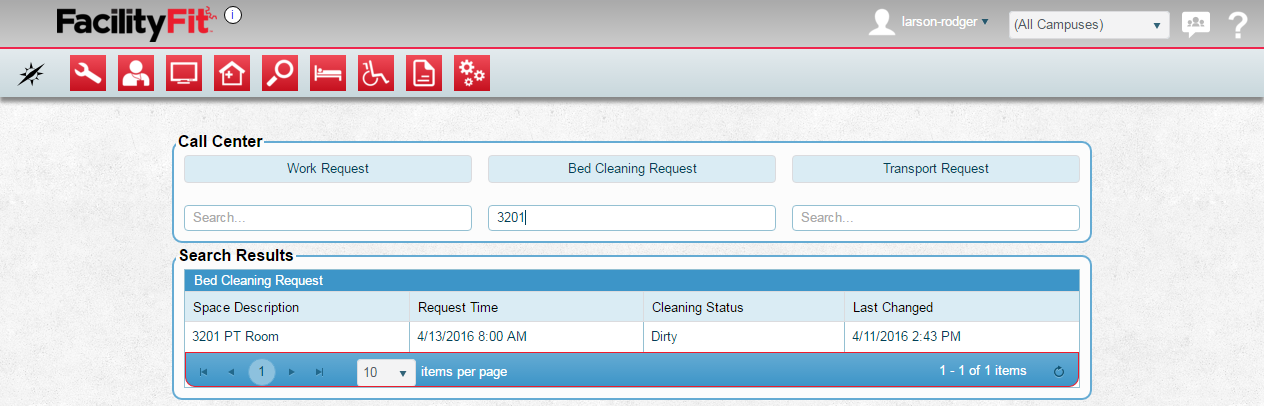Click the info icon beside FacilityFit logo
The height and width of the screenshot is (406, 1264).
pos(233,15)
